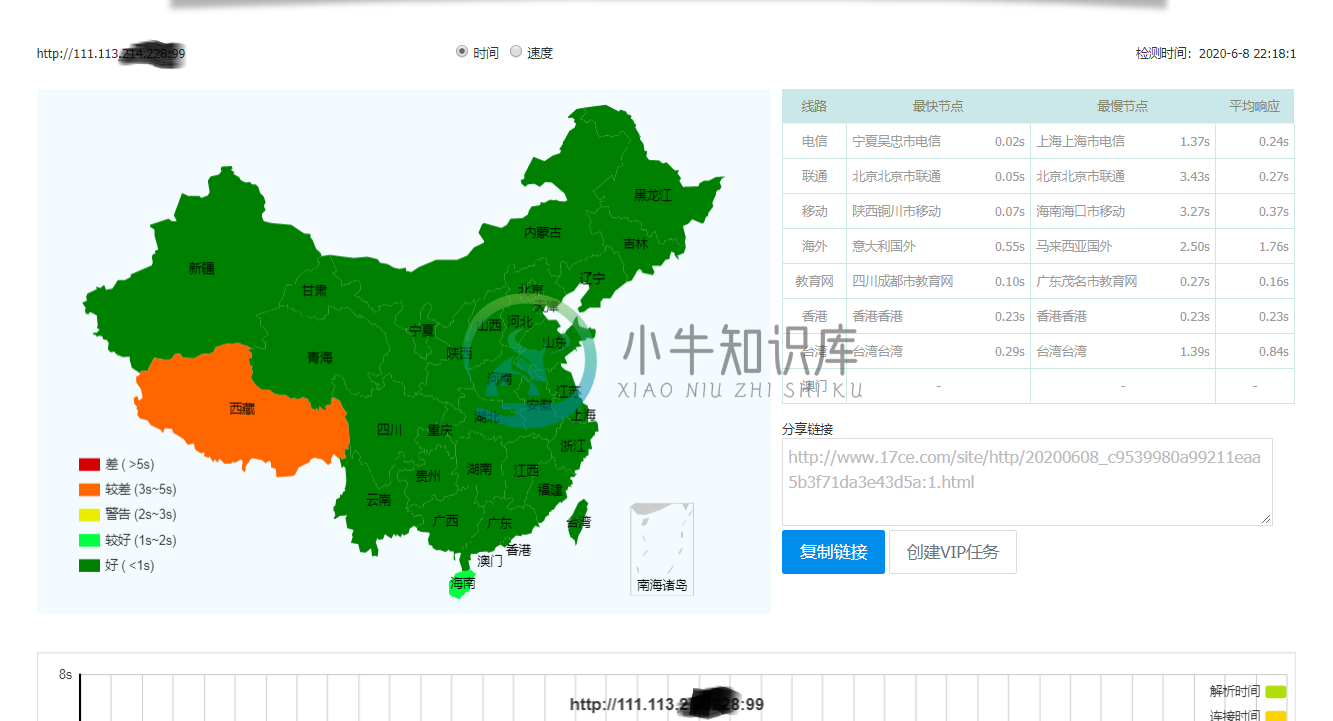Click the 电信 row label
1333x721 pixels.
(x=814, y=141)
